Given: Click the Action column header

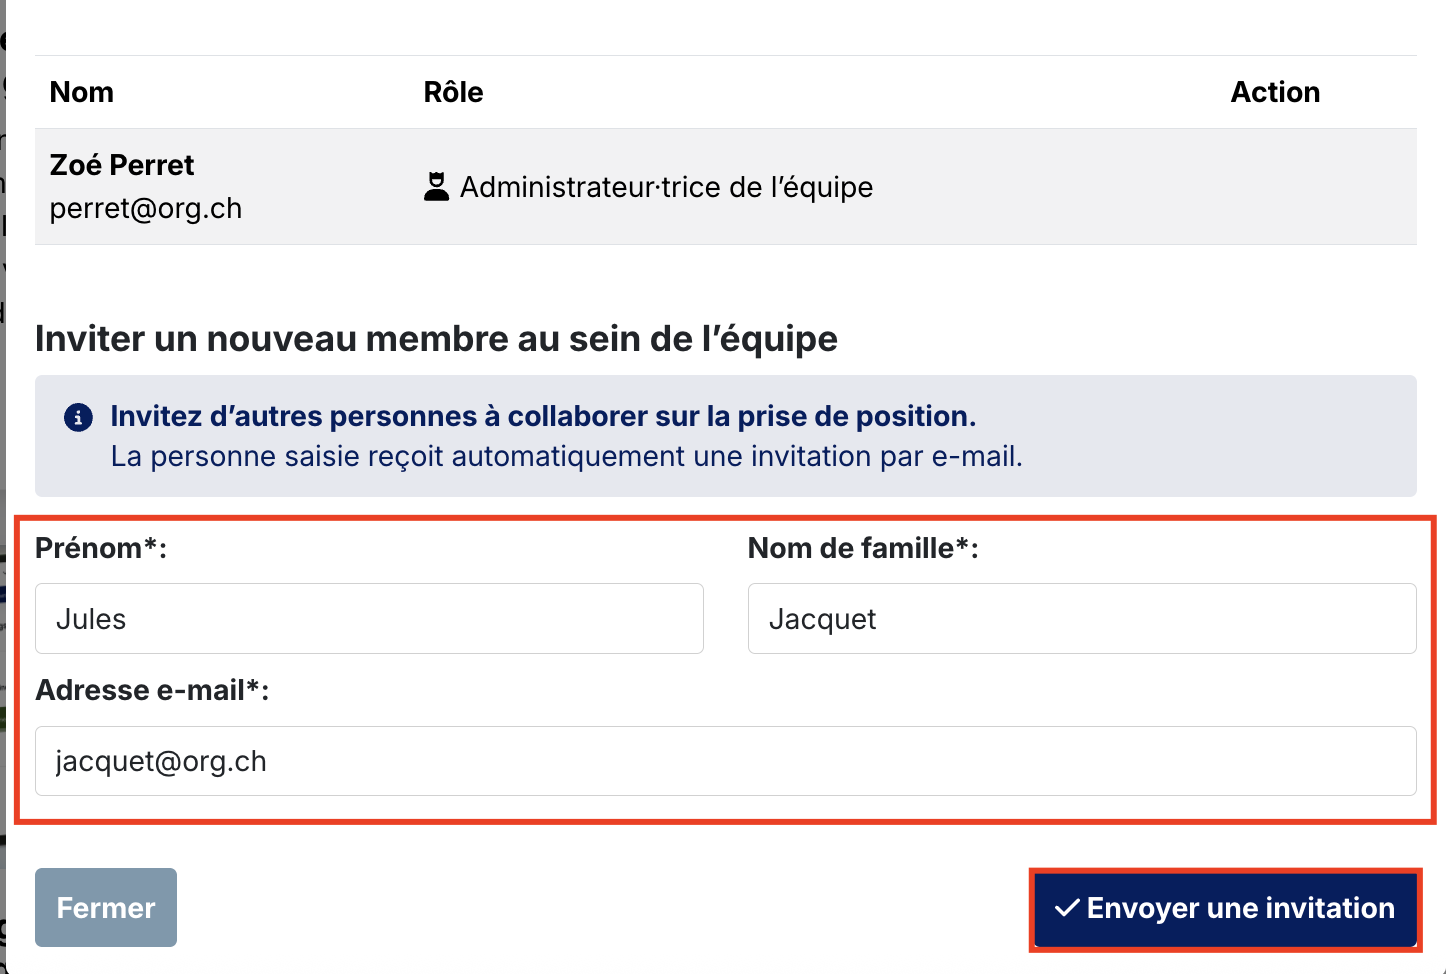Looking at the screenshot, I should [x=1275, y=92].
